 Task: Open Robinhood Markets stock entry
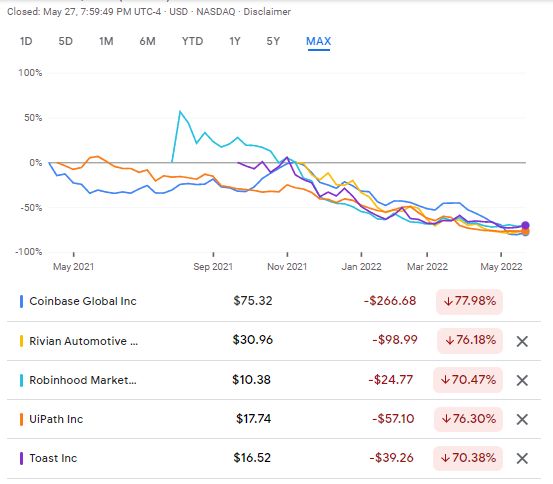click(x=83, y=380)
